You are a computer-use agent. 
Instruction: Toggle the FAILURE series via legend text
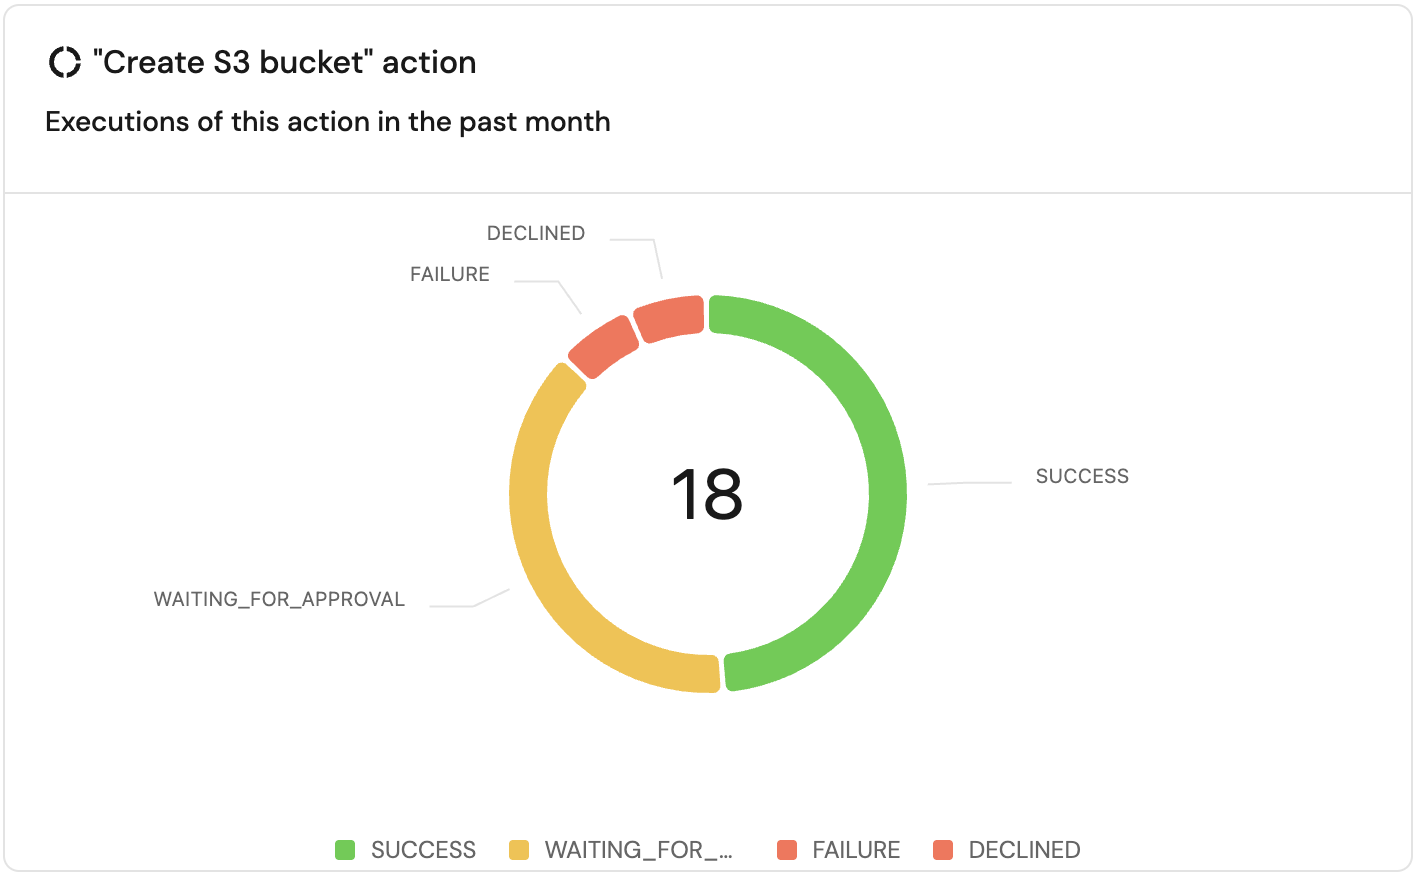coord(856,850)
